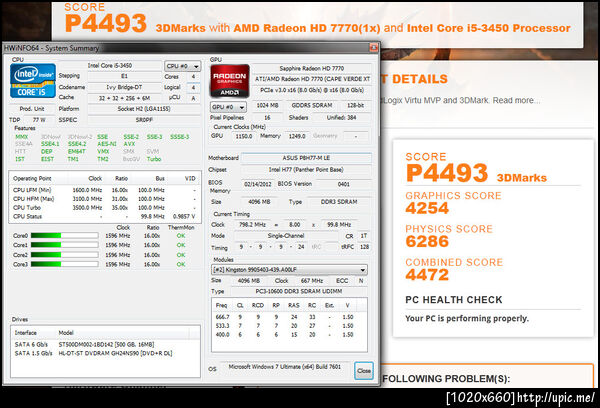The image size is (600, 408).
Task: Click the PC3-10600 DDR3 SDRAM UDIMM type field
Action: coord(298,291)
